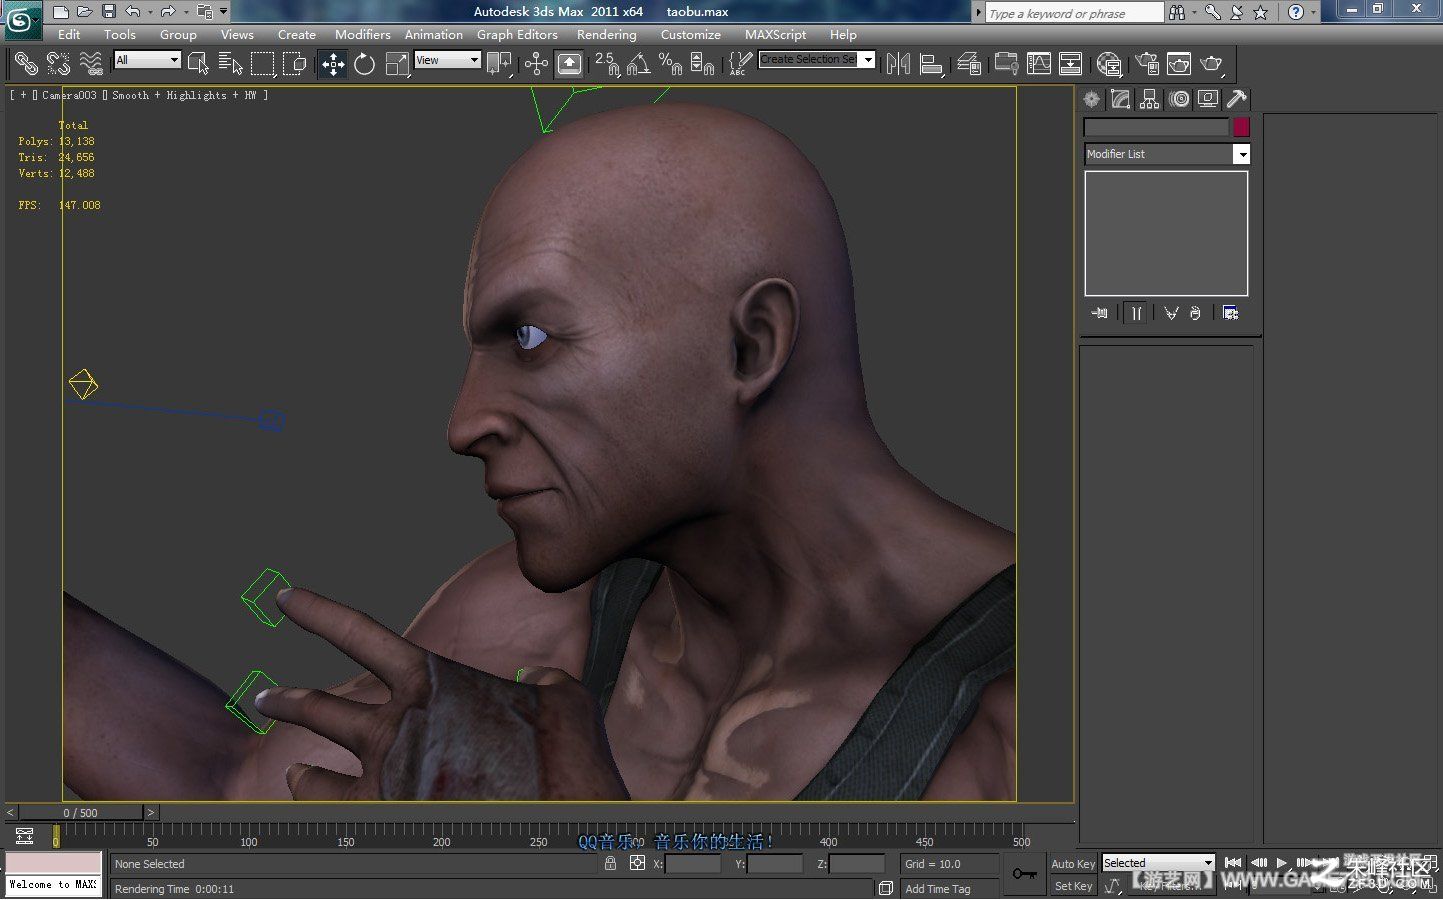Toggle Pin Stack icon under modifier stack
Screen dimensions: 1443x900
click(x=1099, y=313)
